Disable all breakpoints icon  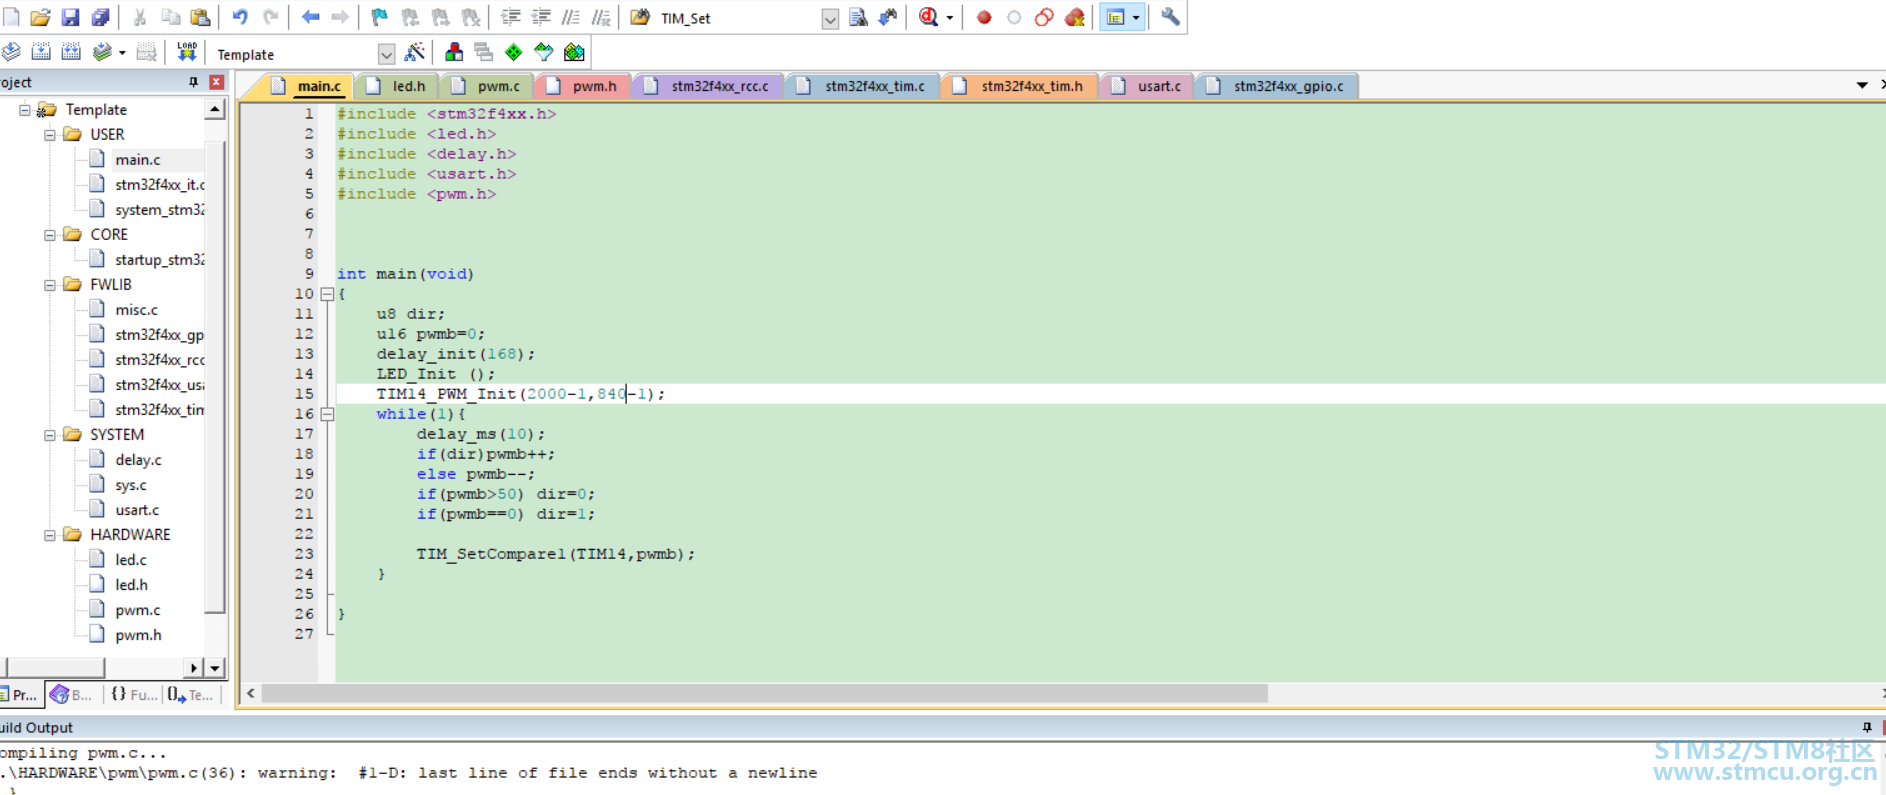(x=1044, y=17)
